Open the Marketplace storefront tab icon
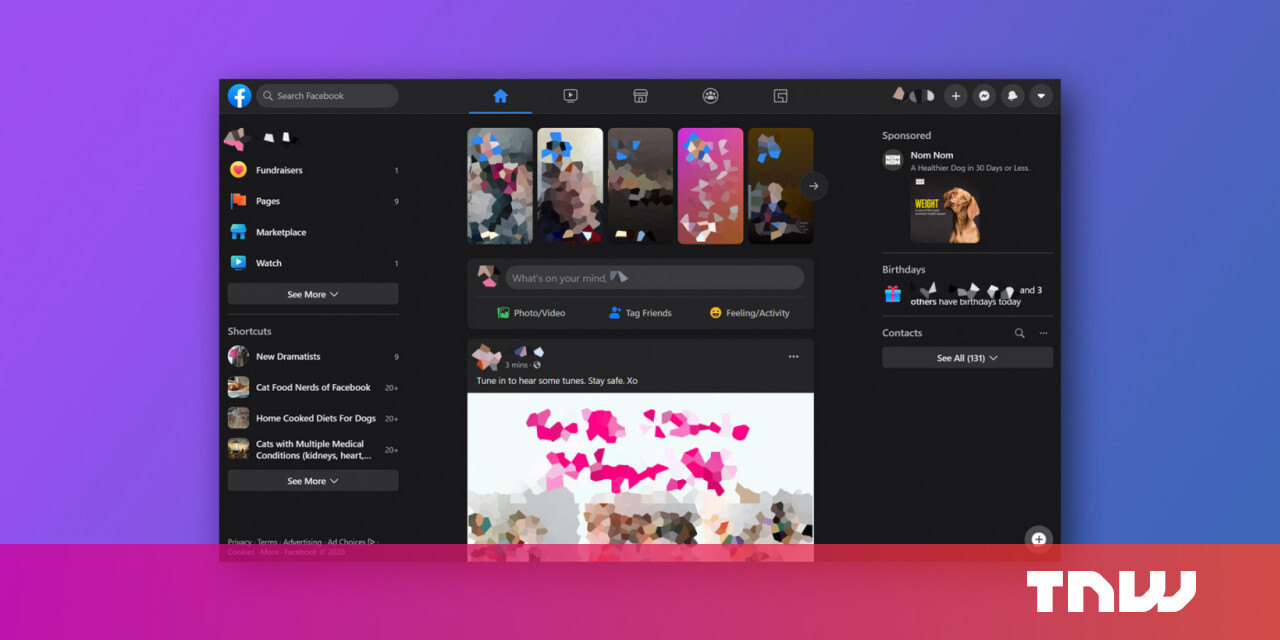The height and width of the screenshot is (640, 1280). (x=640, y=96)
